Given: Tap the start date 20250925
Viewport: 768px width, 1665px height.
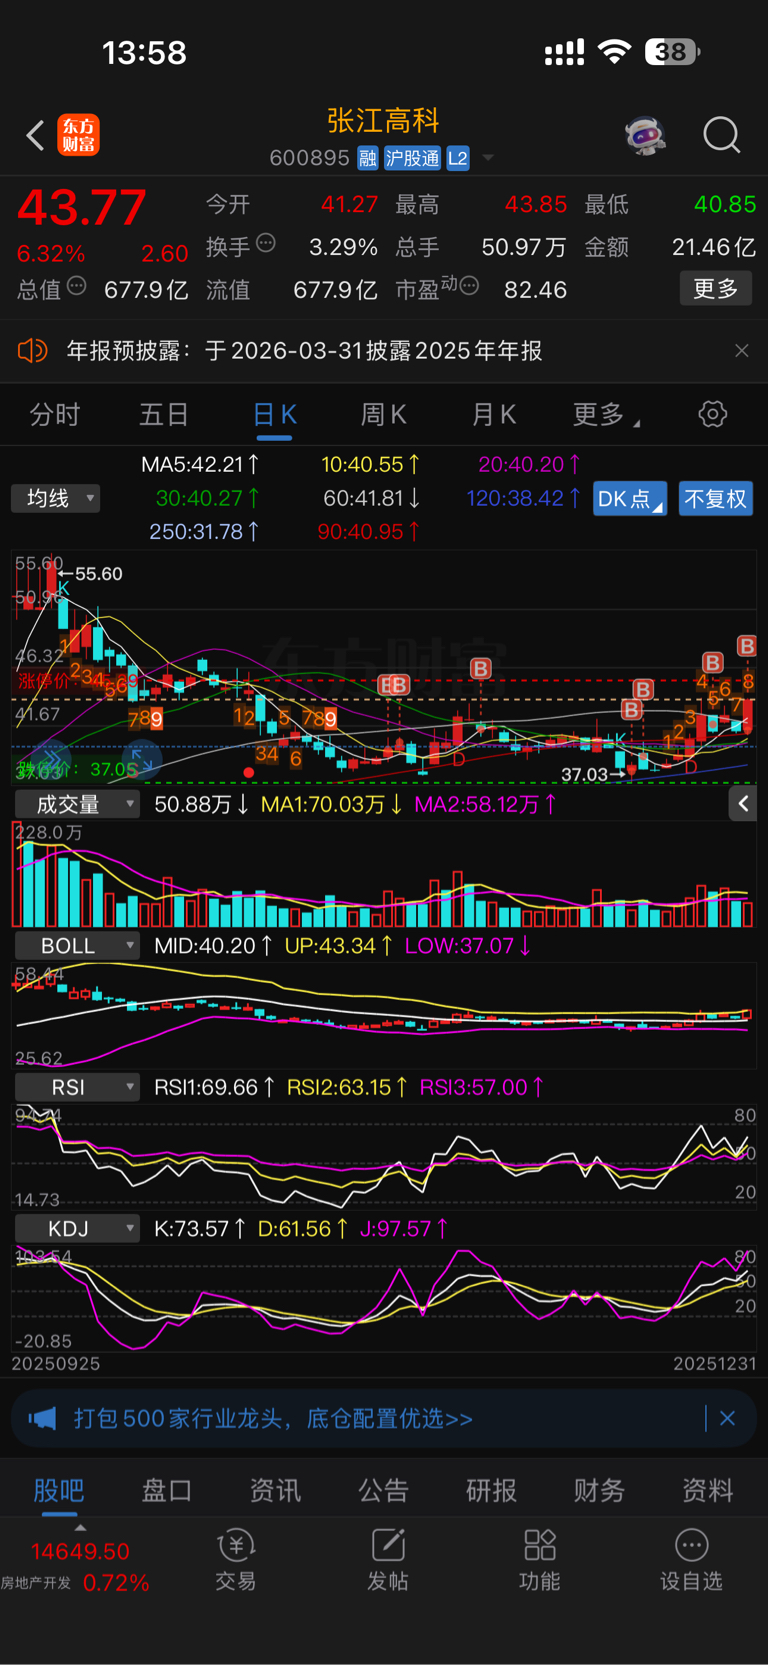Looking at the screenshot, I should (x=56, y=1364).
